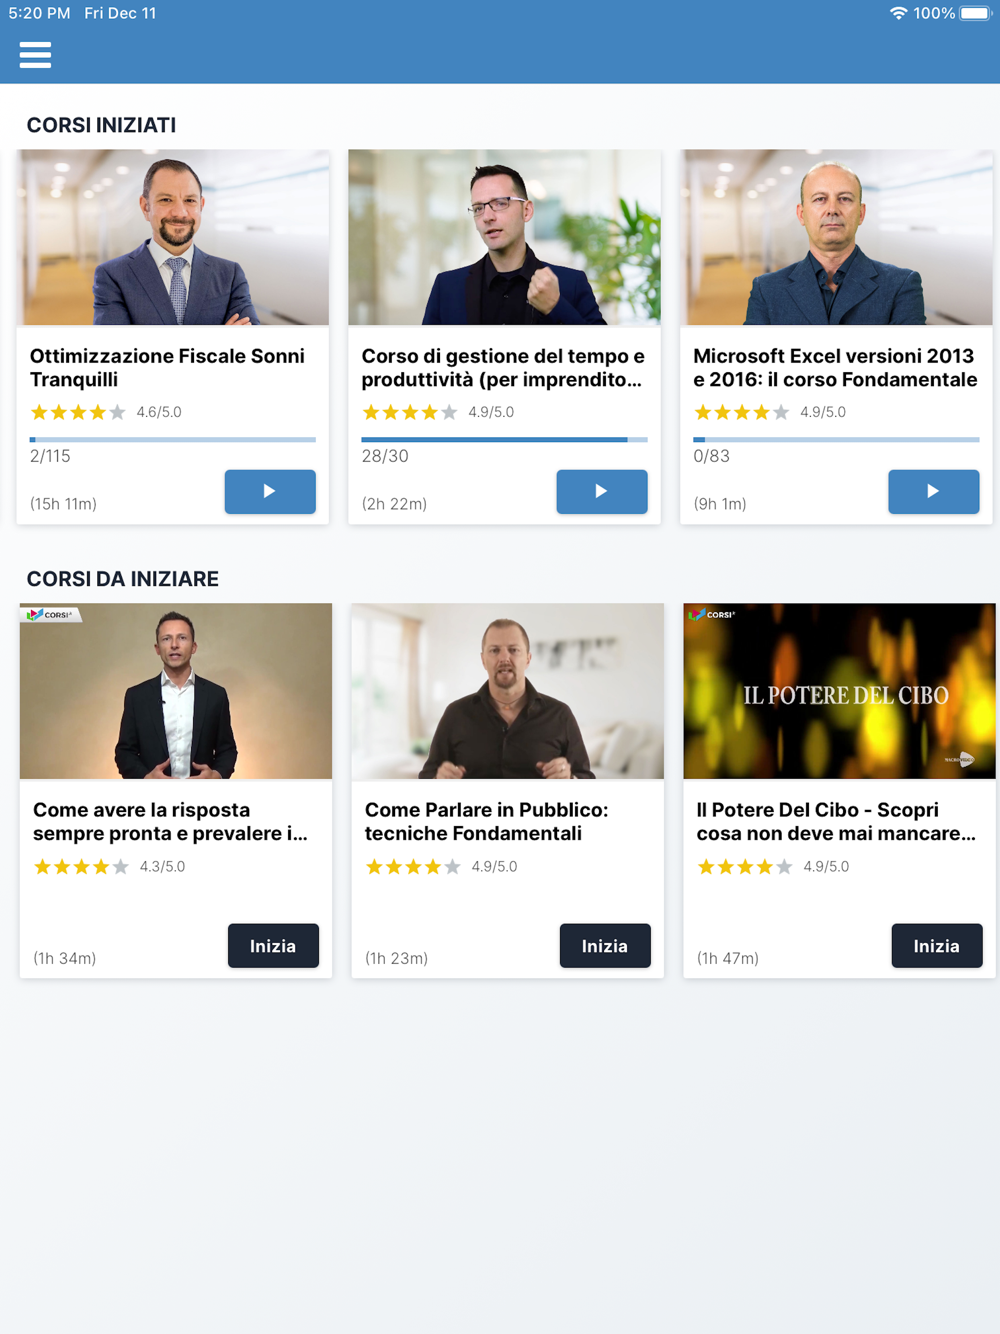Open the Microsoft Excel course thumbnail
Screen dimensions: 1000x1334
(837, 237)
